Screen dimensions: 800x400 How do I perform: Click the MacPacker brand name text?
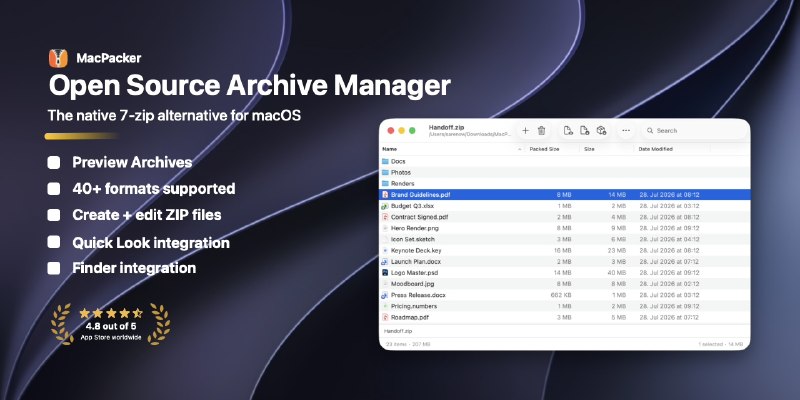pyautogui.click(x=109, y=58)
